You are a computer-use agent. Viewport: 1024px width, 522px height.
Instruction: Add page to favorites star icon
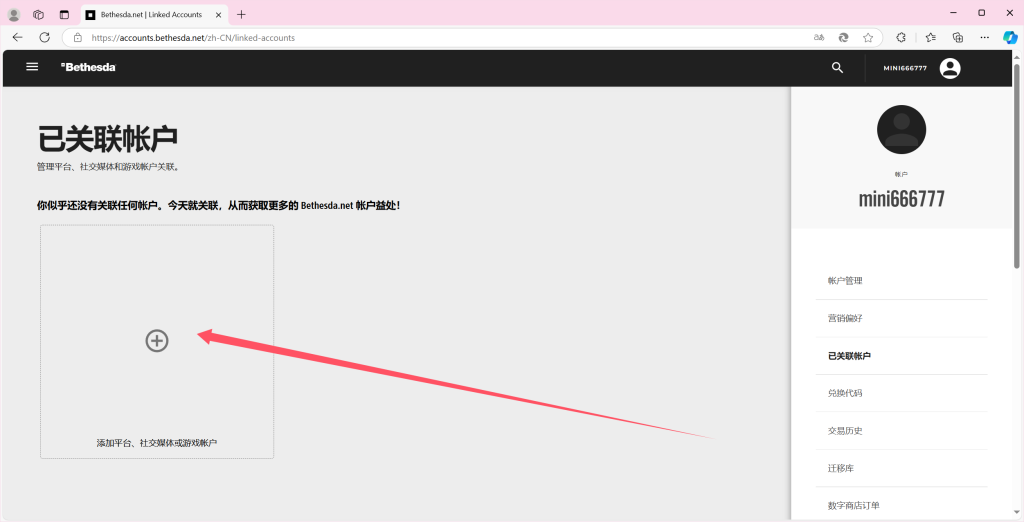click(x=868, y=38)
